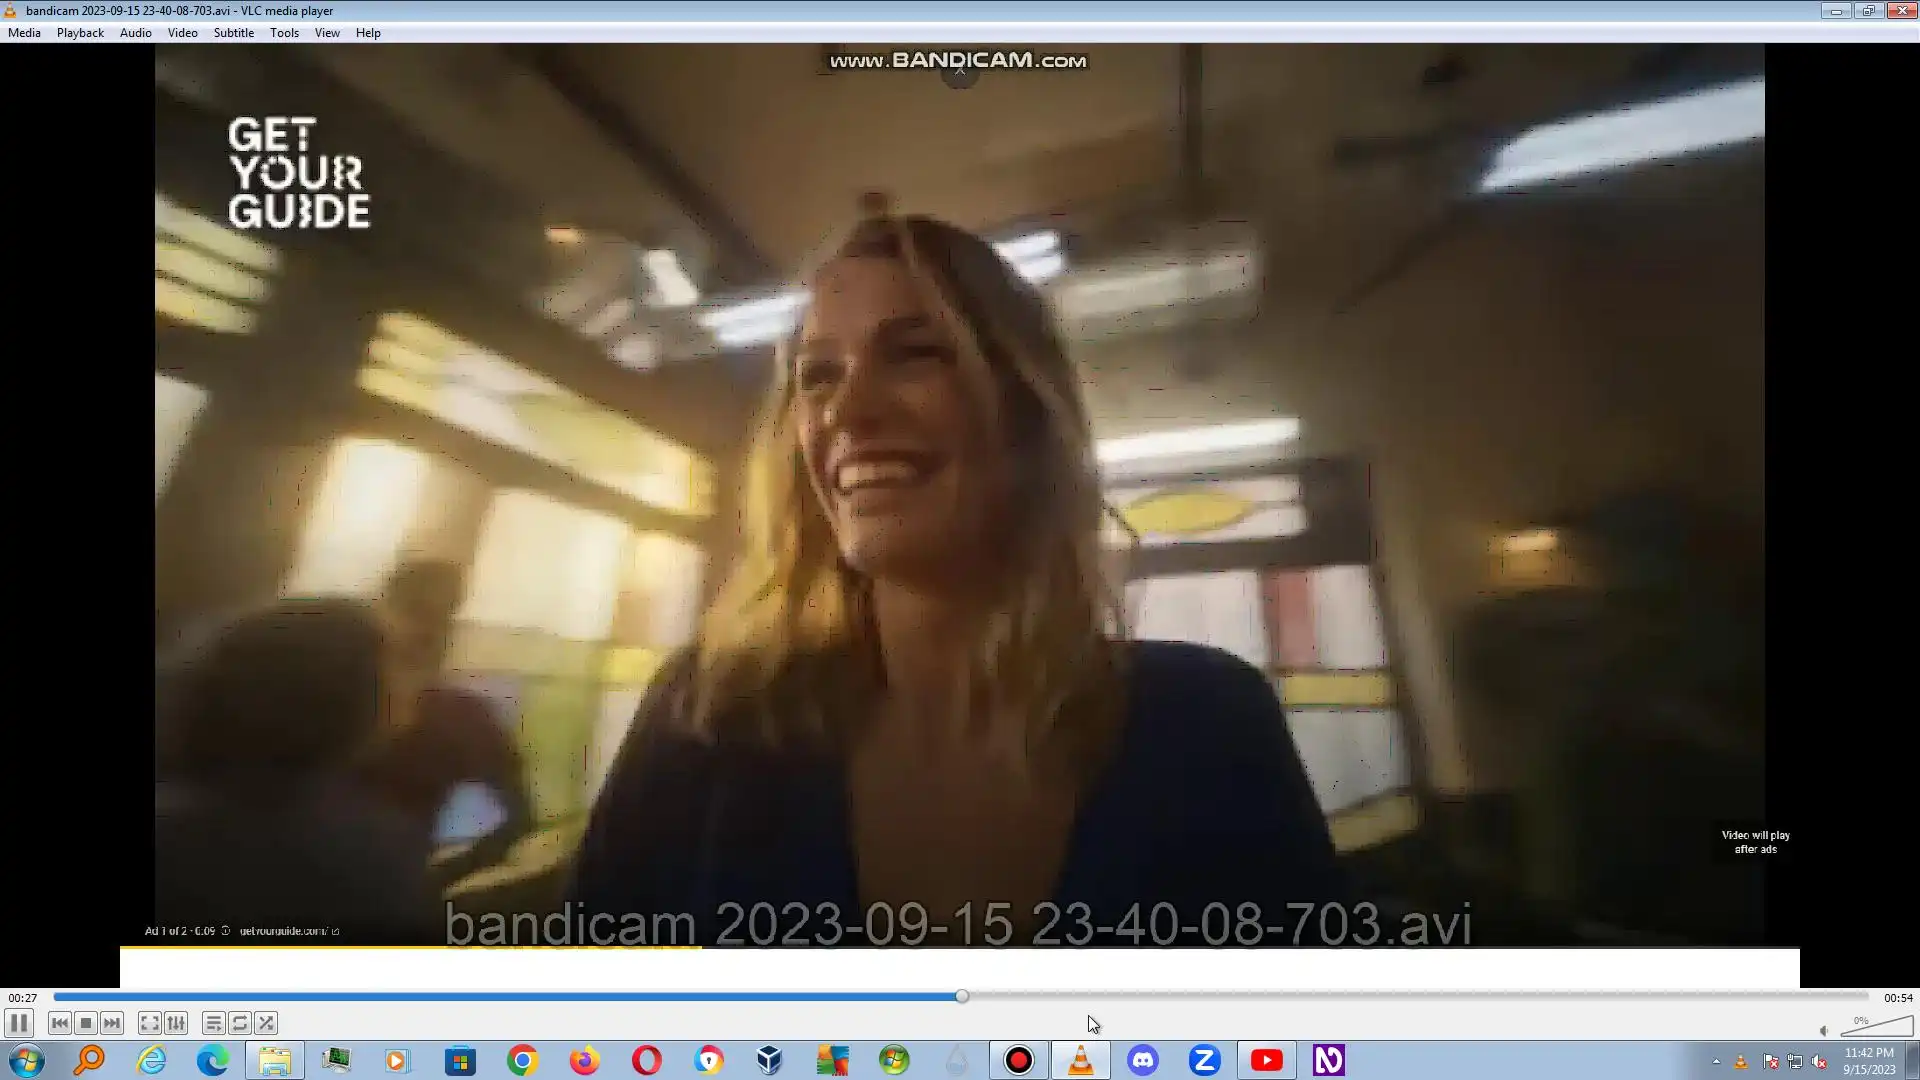Expand the Tools menu
The image size is (1920, 1080).
click(x=284, y=33)
